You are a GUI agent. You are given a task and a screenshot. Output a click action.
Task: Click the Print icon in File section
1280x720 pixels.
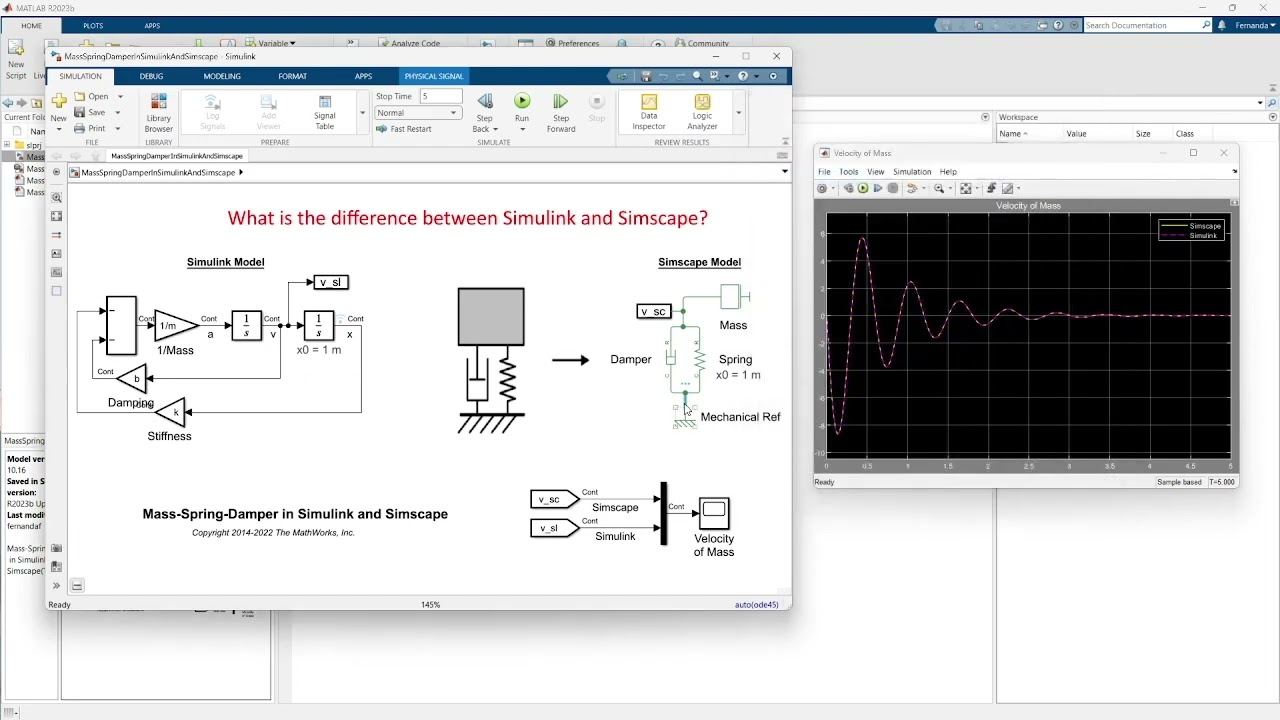(80, 128)
